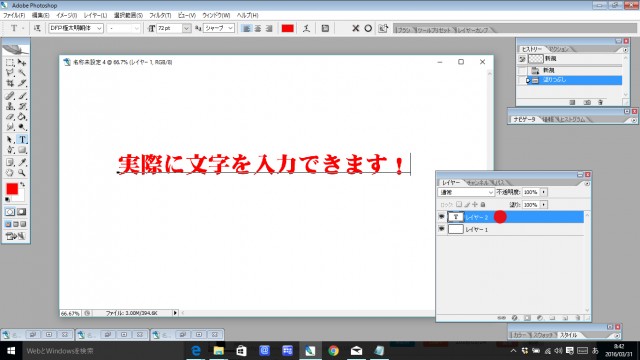Create a new snapshot in the History panel
Viewport: 640px width, 360px height.
(x=587, y=102)
